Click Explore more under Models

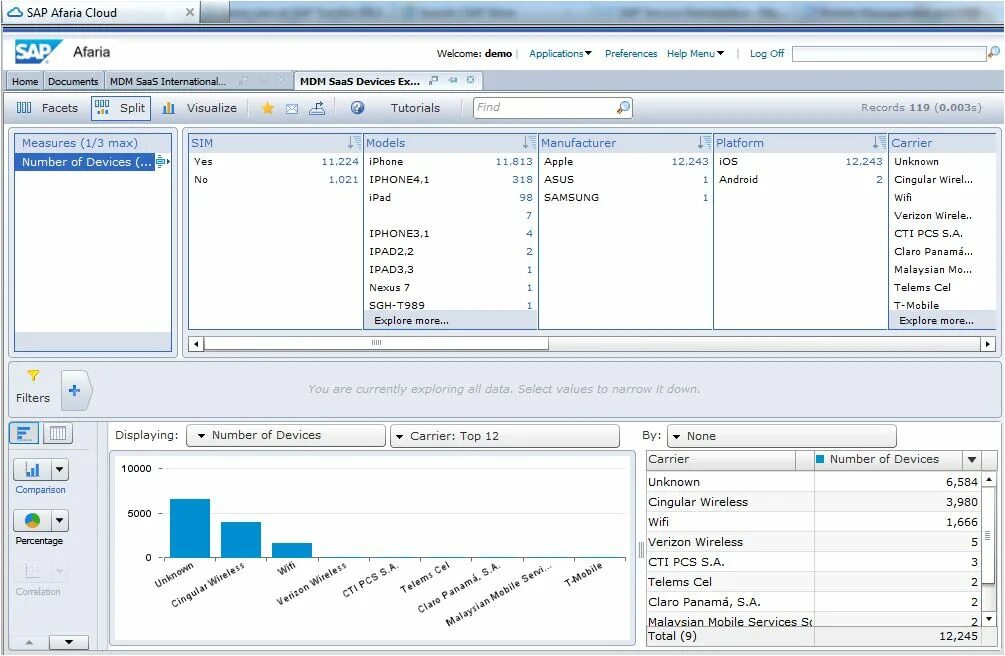click(411, 321)
